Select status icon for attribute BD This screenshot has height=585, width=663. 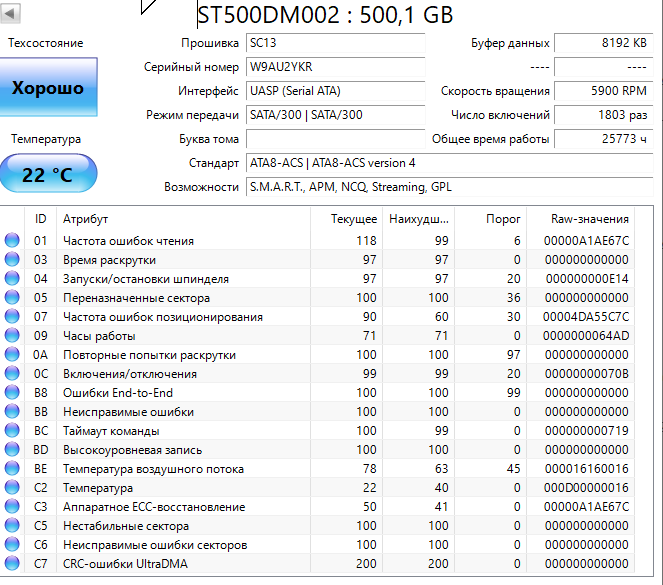(12, 449)
